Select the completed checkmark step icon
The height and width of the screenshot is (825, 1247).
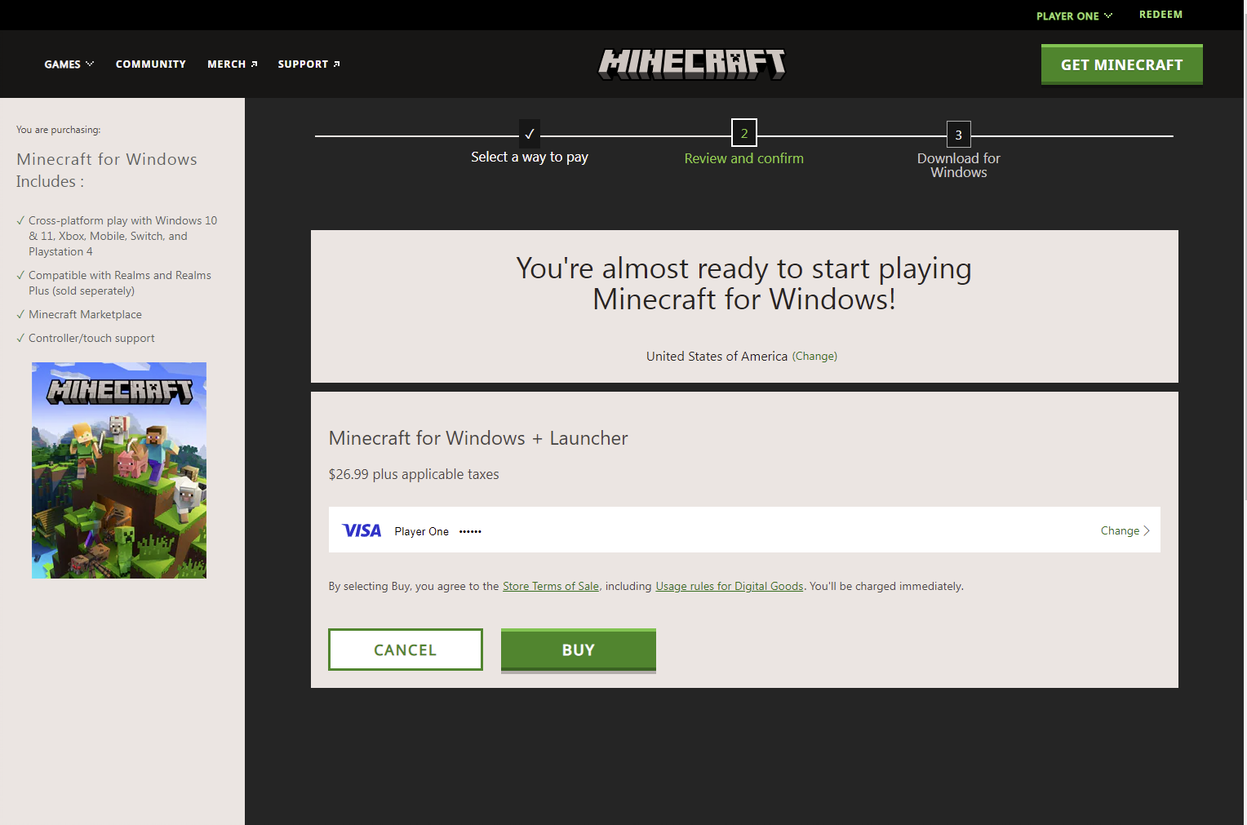click(529, 131)
